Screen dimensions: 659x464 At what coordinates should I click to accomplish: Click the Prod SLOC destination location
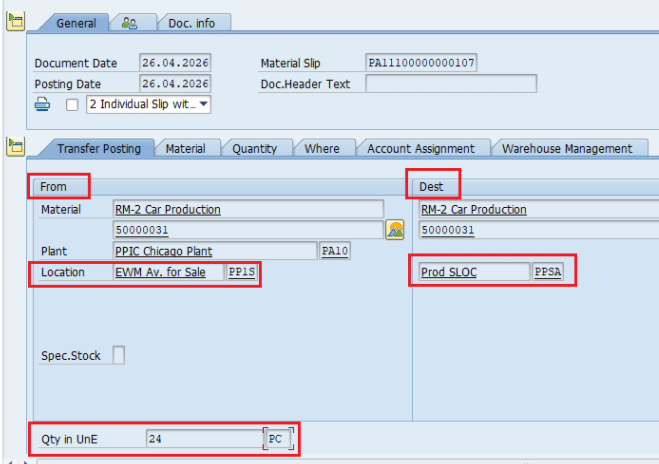[447, 272]
